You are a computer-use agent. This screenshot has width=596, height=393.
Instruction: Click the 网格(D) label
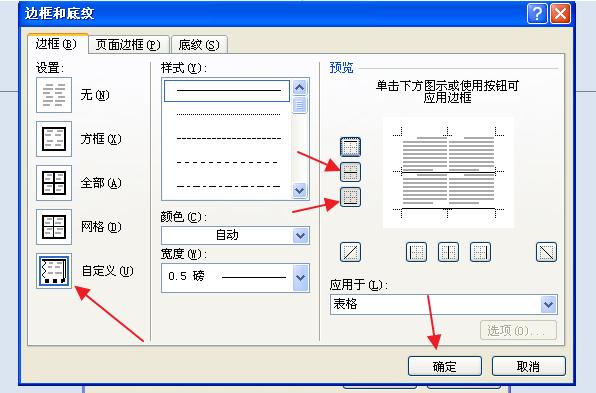point(101,227)
